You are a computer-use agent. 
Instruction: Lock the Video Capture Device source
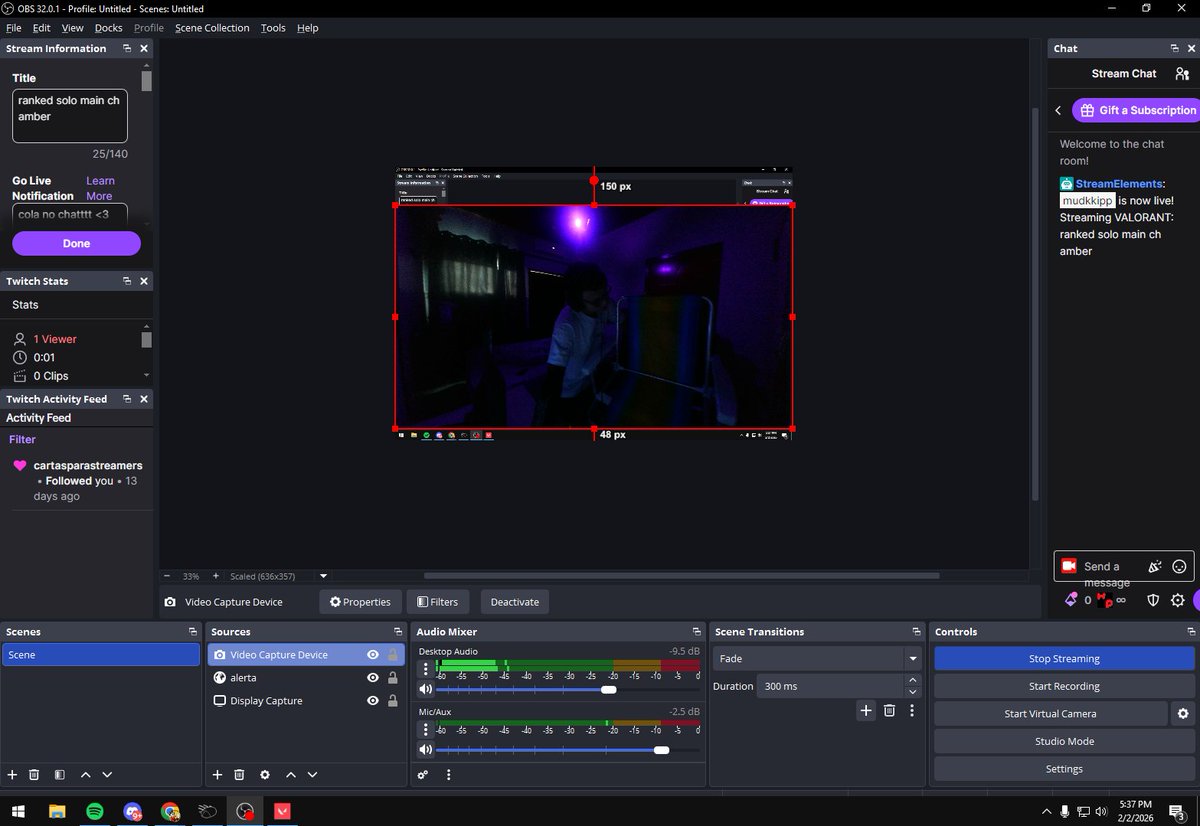(x=392, y=654)
